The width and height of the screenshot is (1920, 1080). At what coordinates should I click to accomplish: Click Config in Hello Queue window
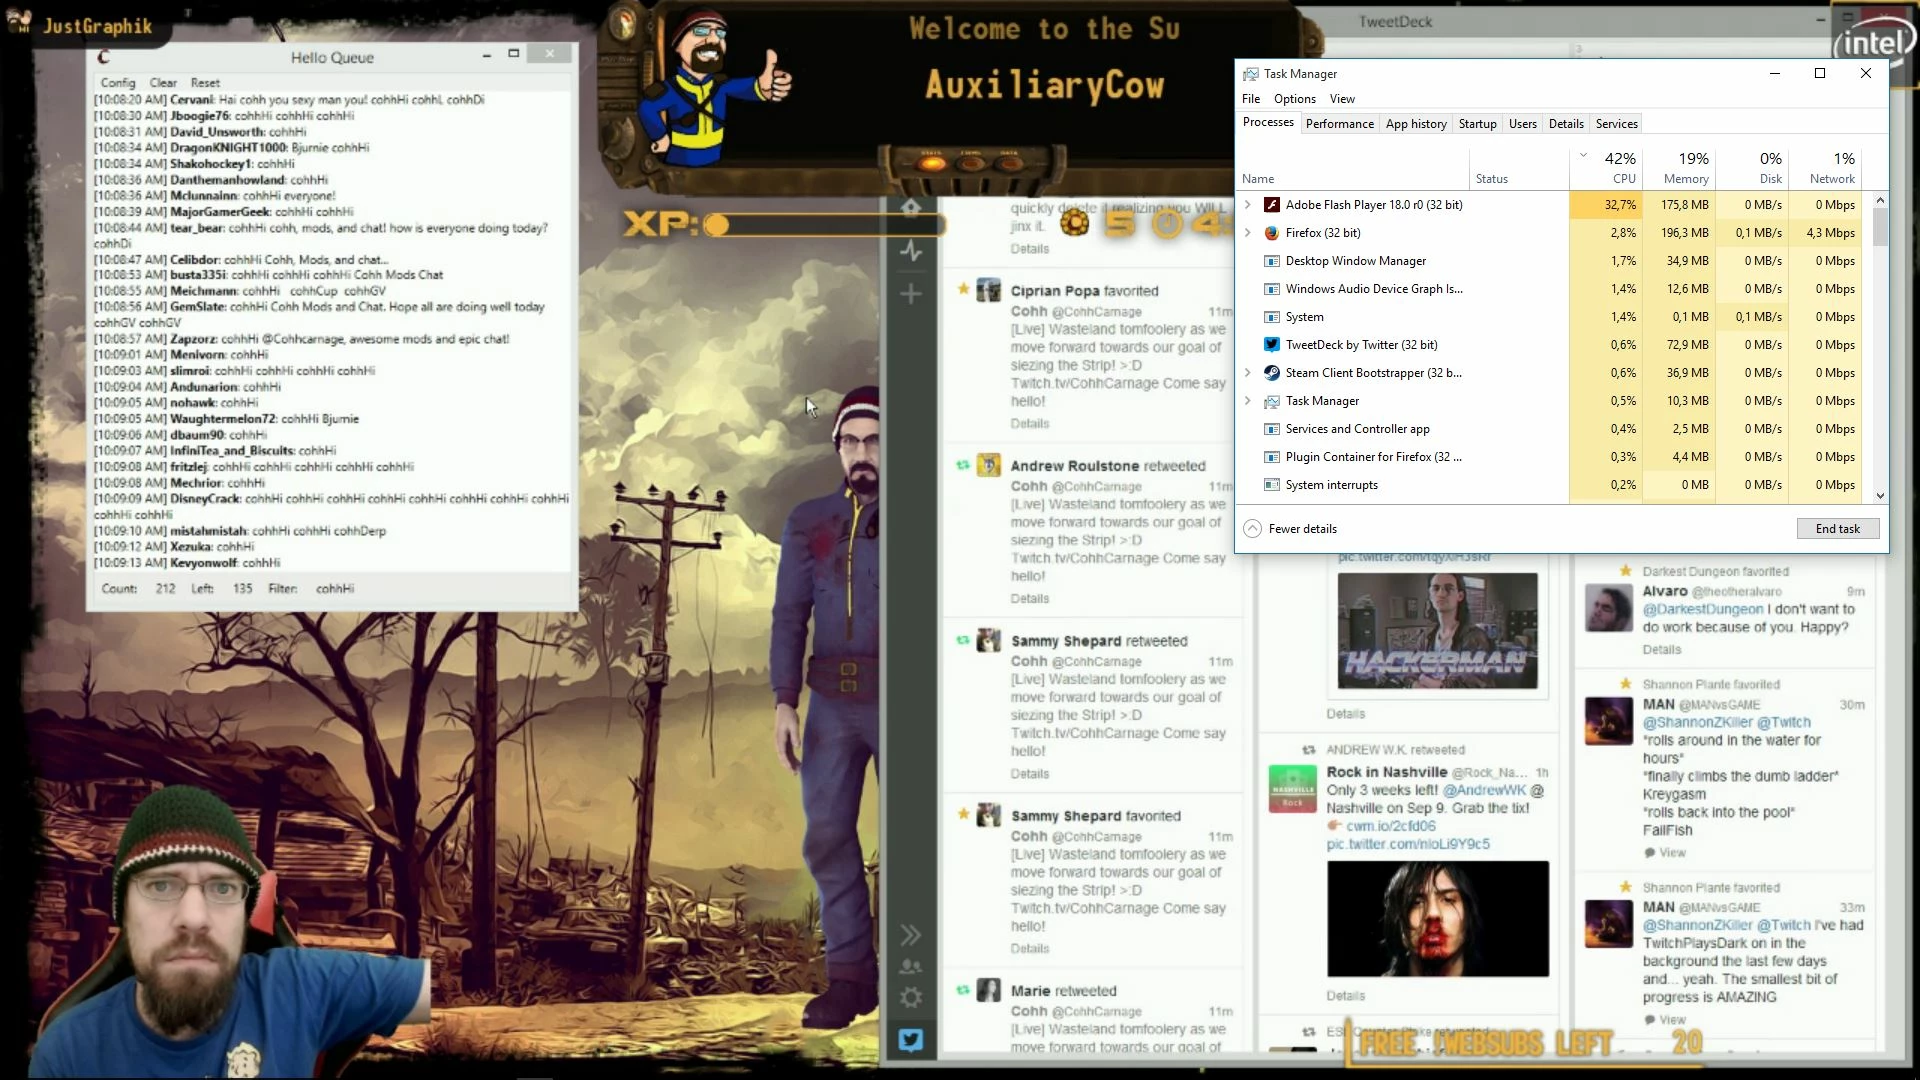[118, 83]
